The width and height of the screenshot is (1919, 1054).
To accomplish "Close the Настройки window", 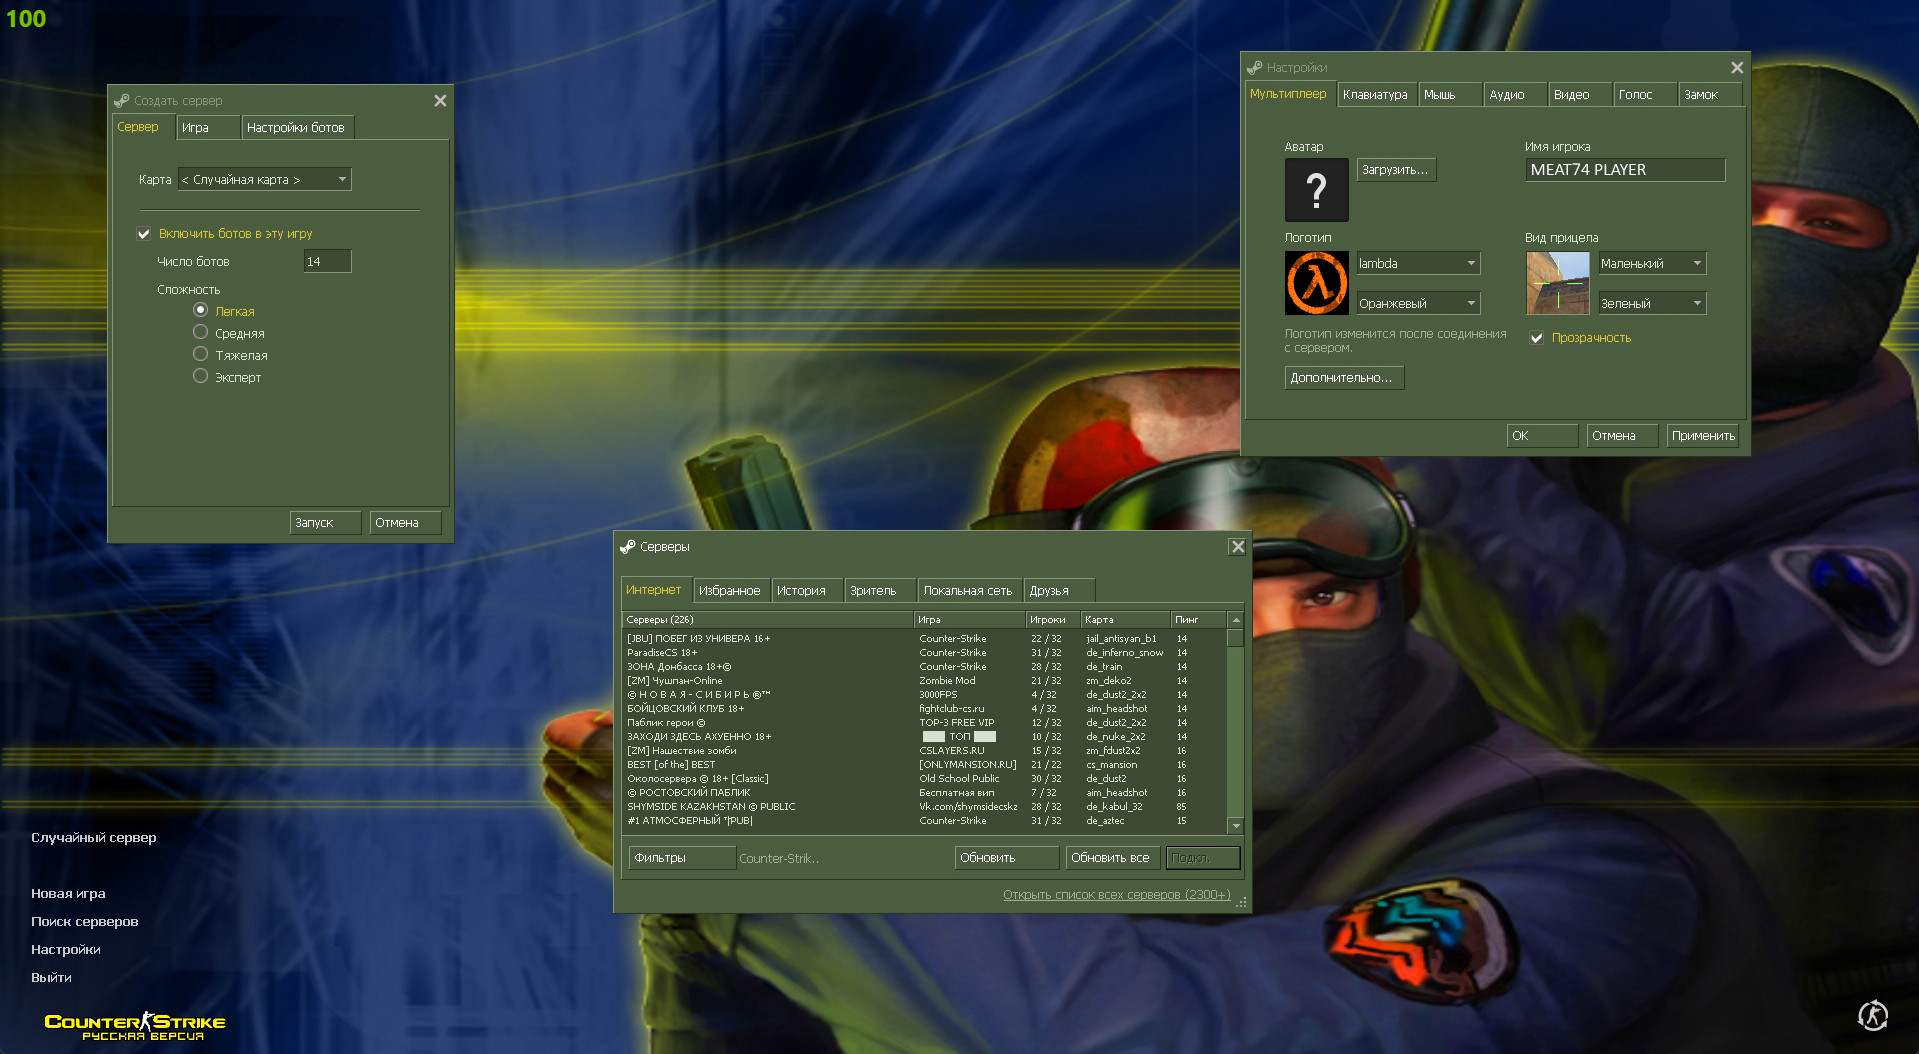I will (1737, 68).
